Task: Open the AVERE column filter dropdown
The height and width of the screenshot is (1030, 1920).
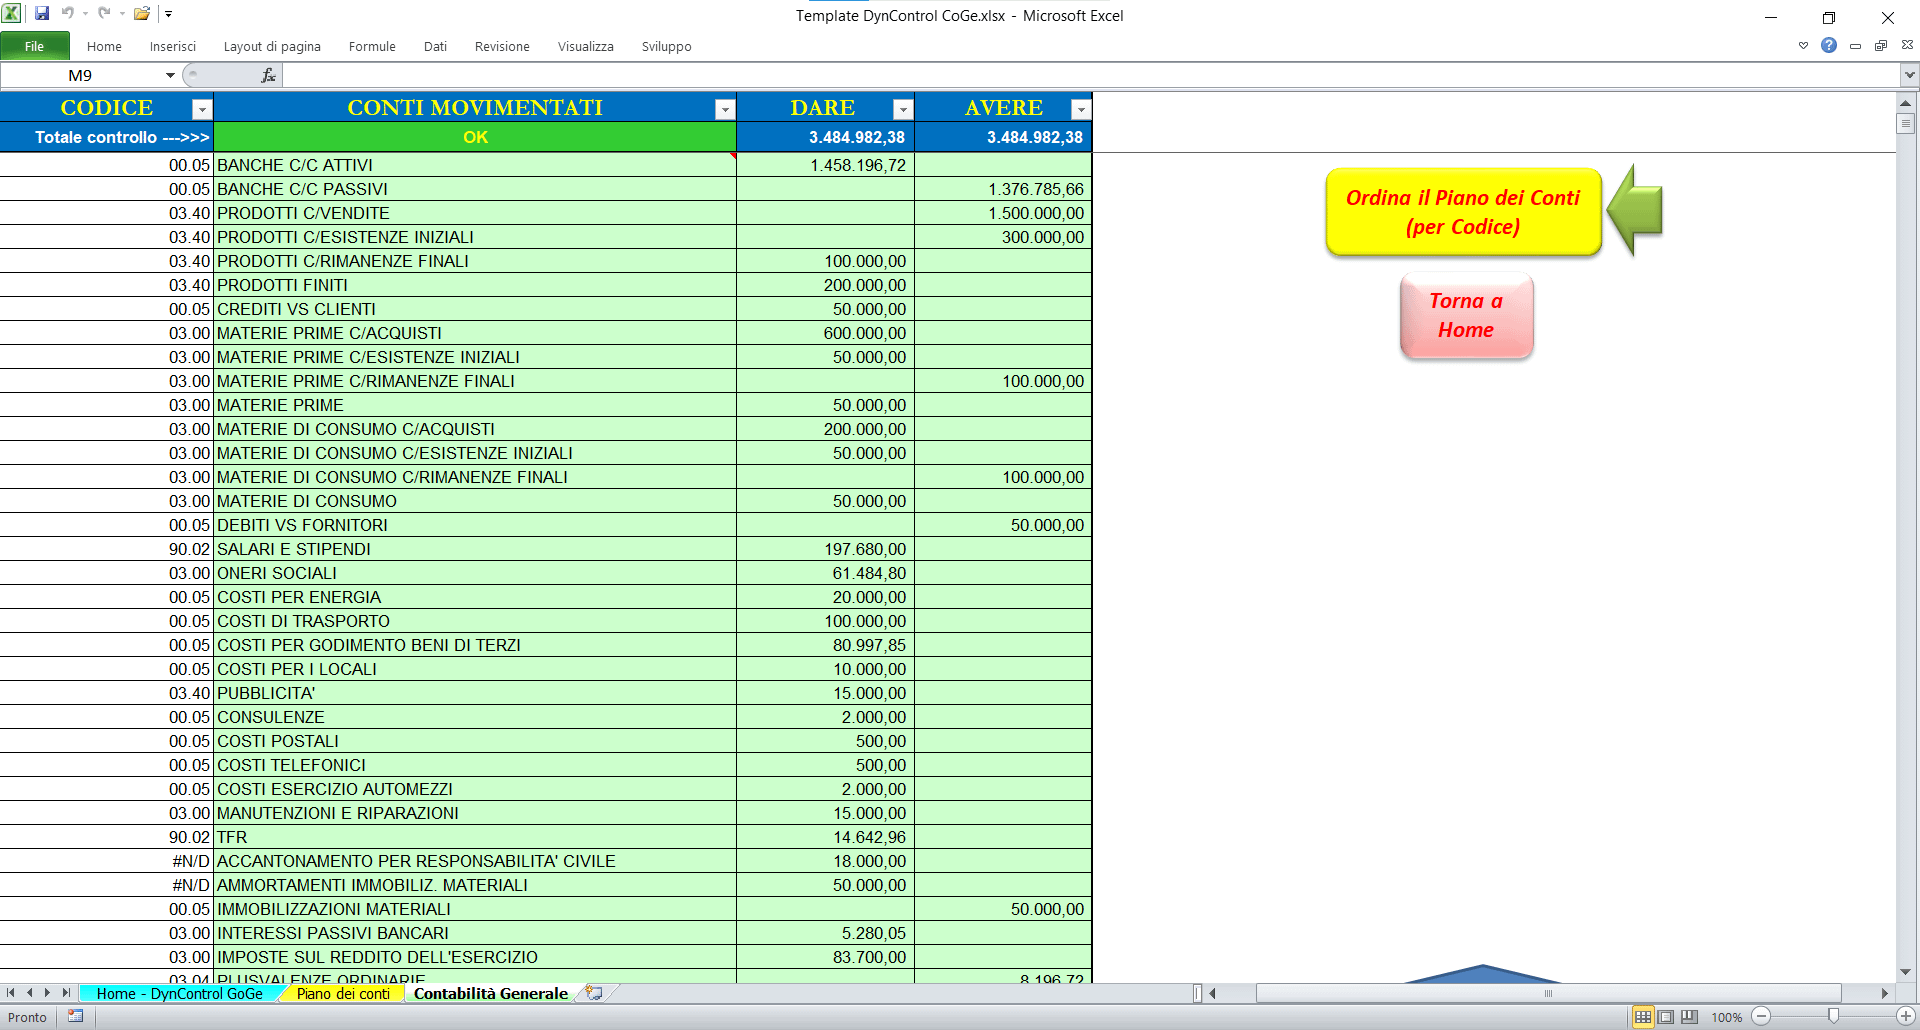Action: [x=1081, y=109]
